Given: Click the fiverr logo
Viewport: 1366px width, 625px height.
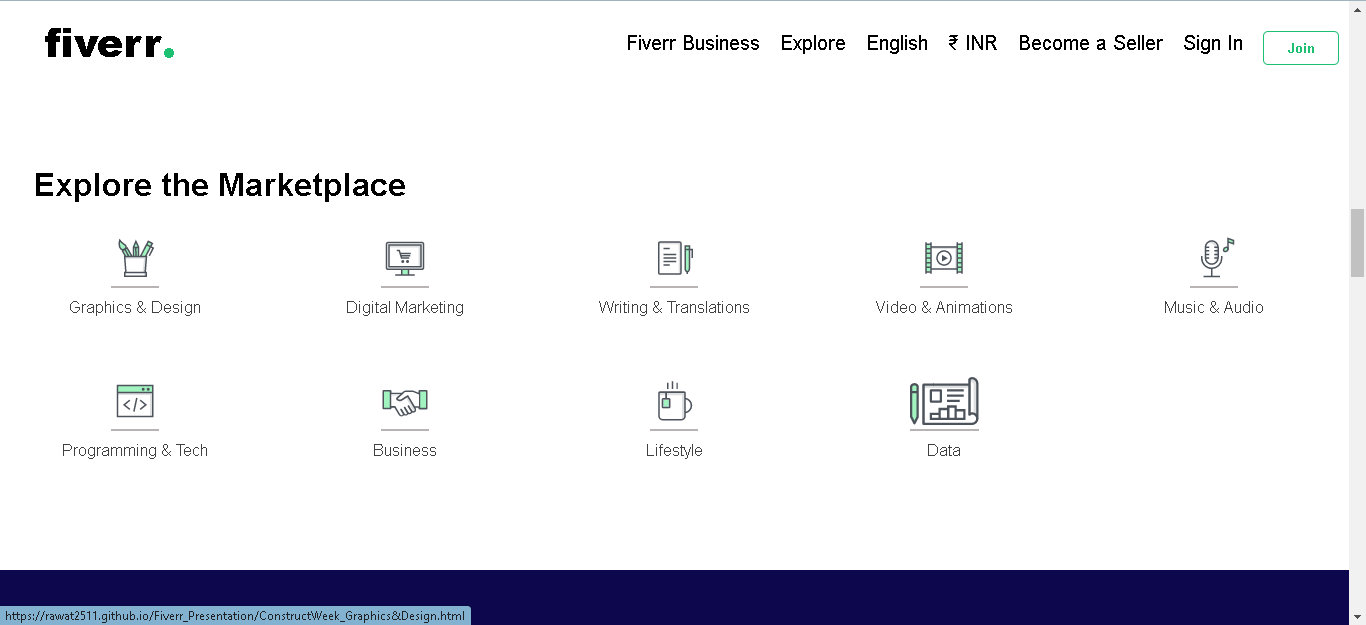Looking at the screenshot, I should (109, 43).
